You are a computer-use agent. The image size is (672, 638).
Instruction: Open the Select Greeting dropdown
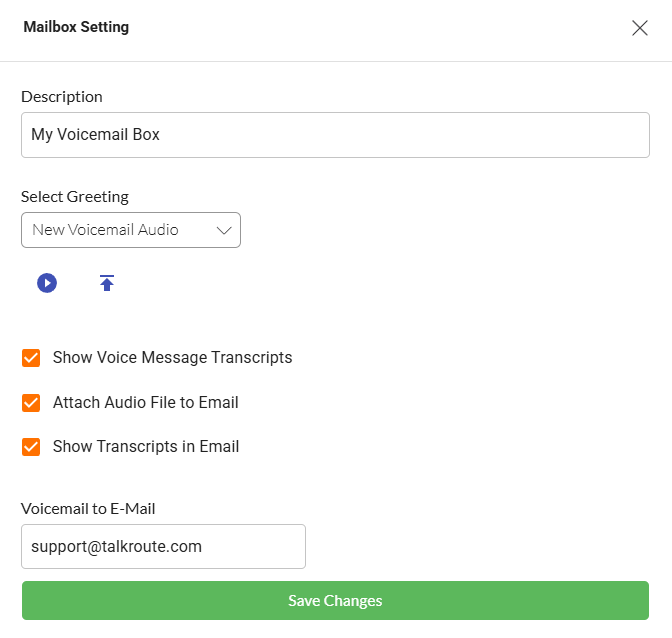click(x=130, y=230)
